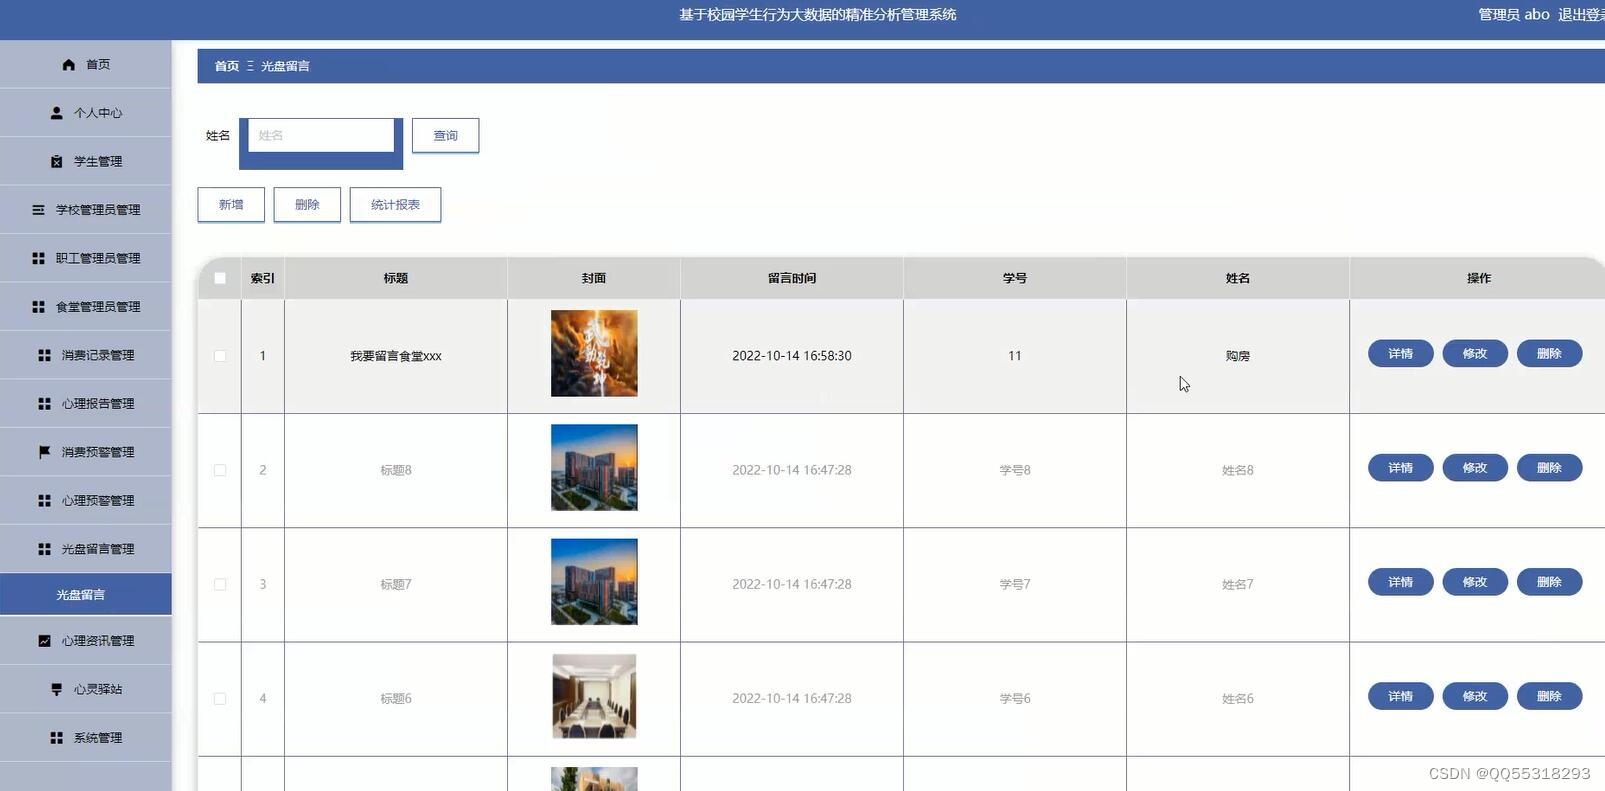Expand the 心理报告管理 sidebar menu
Viewport: 1605px width, 791px height.
coord(85,404)
